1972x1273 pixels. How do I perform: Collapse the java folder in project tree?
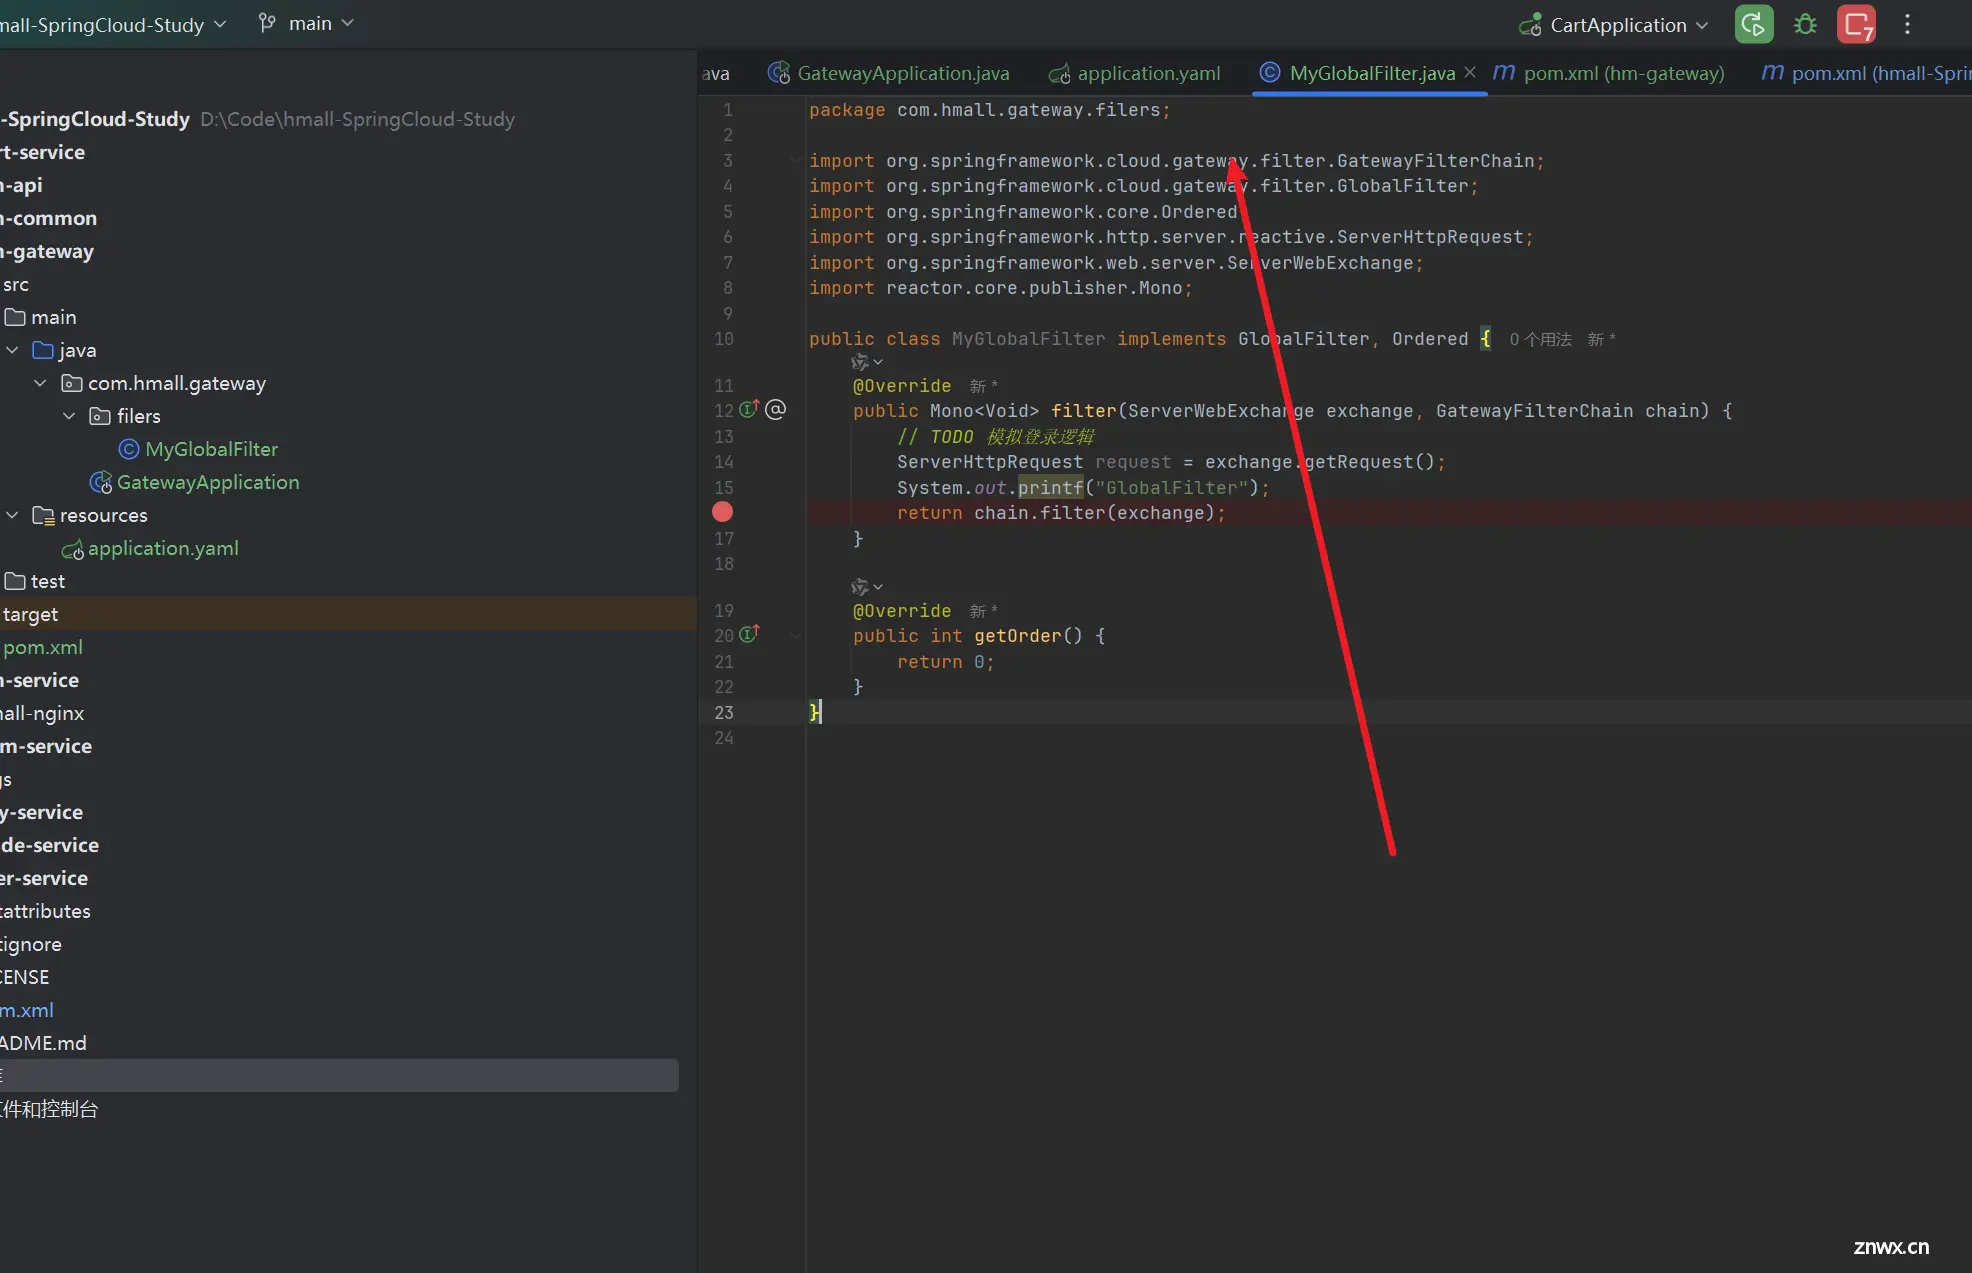[x=12, y=350]
